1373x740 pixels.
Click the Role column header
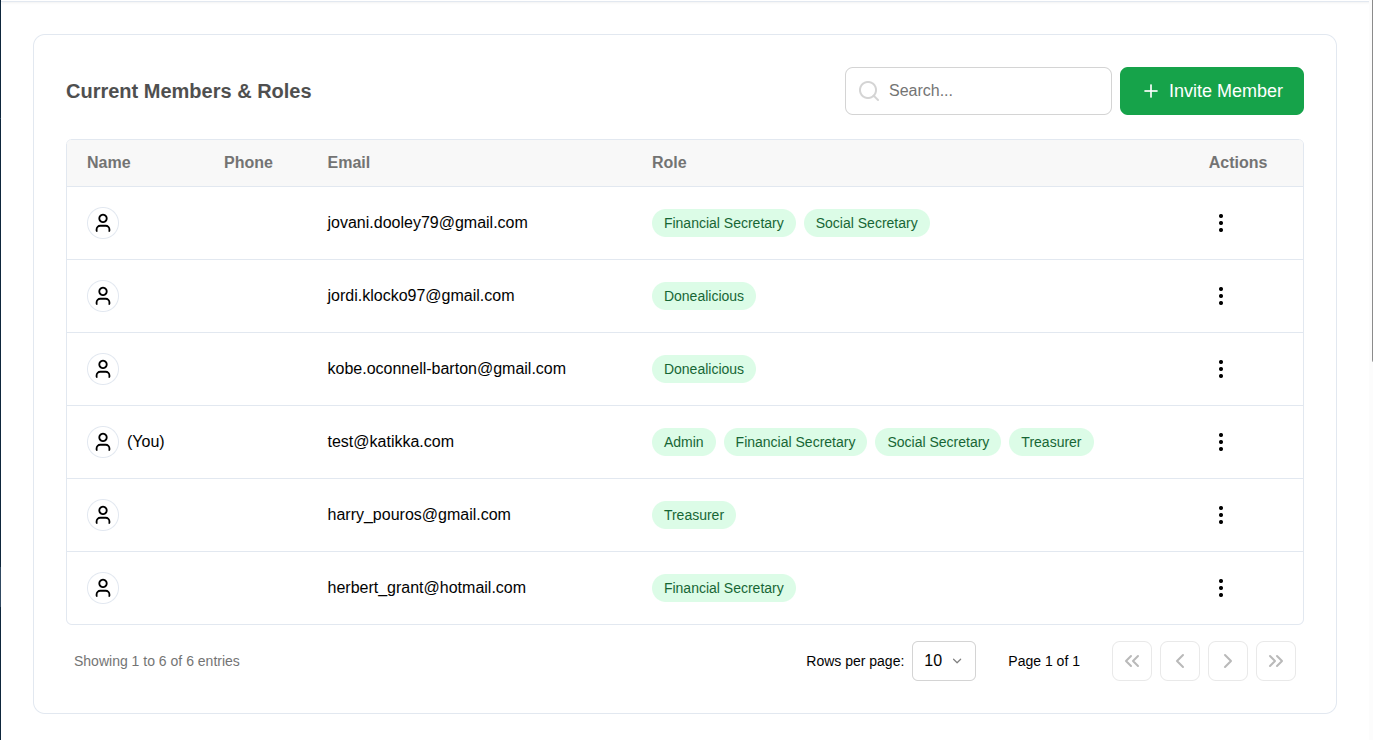coord(669,163)
